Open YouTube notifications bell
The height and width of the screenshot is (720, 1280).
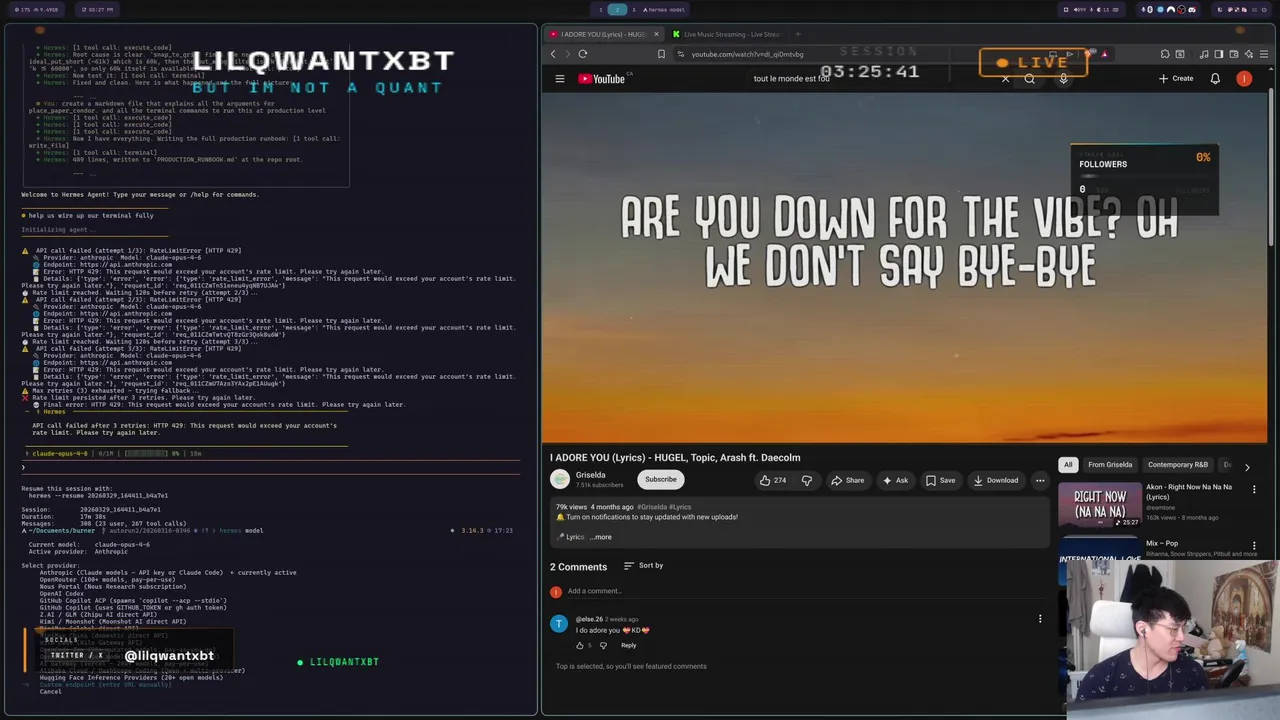coord(1215,79)
